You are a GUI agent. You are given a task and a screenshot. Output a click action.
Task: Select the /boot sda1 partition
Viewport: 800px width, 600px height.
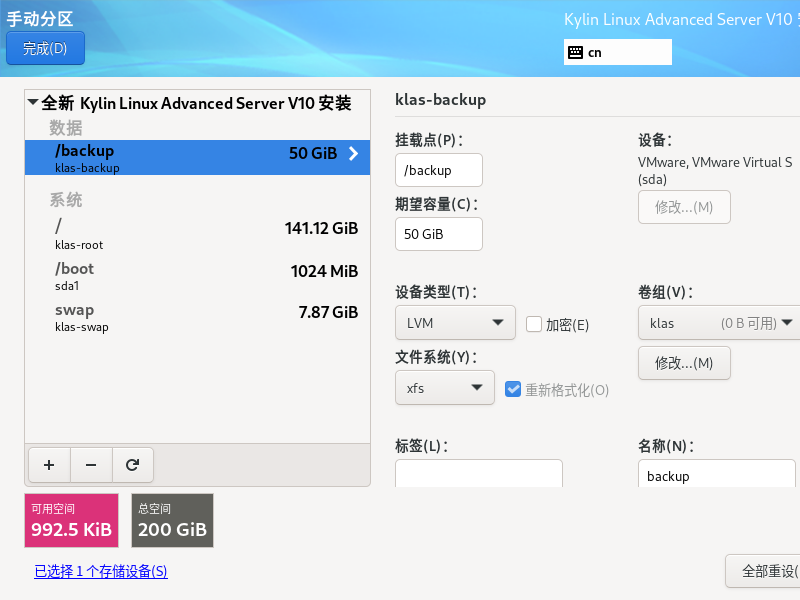195,277
